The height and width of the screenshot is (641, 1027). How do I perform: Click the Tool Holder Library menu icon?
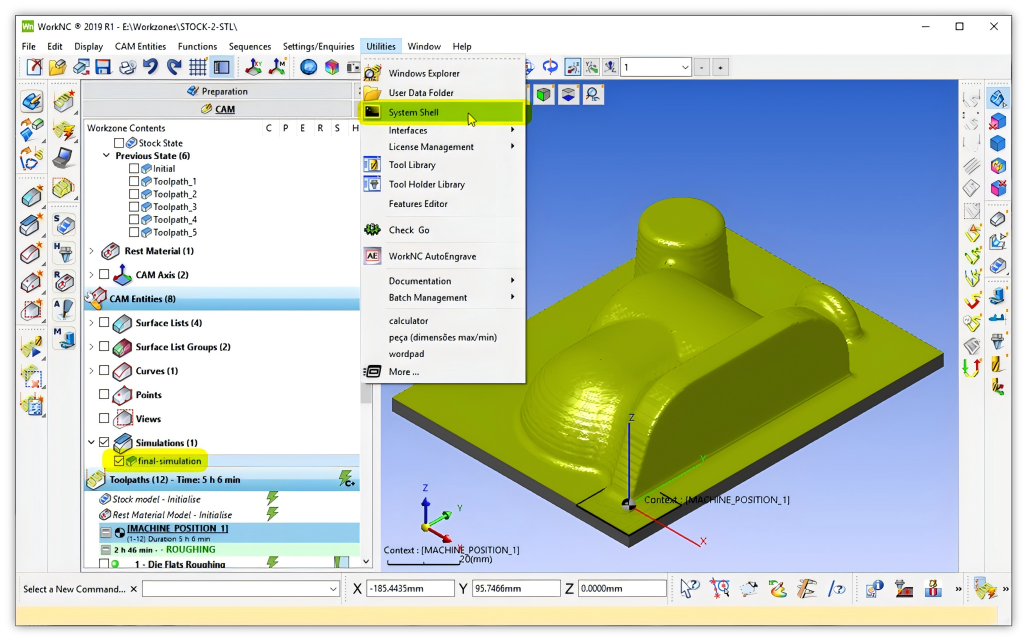(x=372, y=184)
